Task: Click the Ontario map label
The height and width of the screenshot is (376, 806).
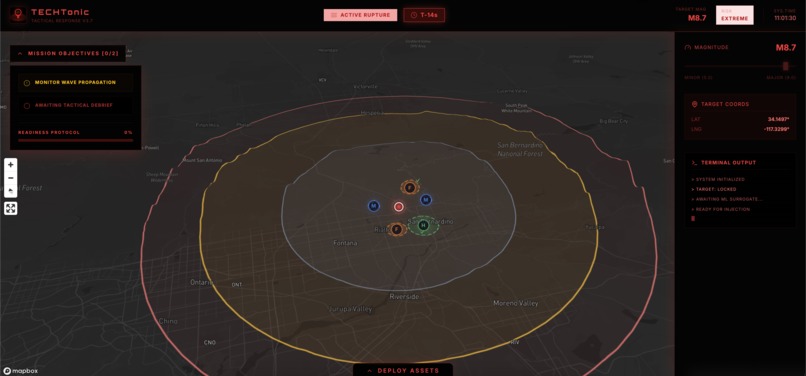Action: coord(202,282)
